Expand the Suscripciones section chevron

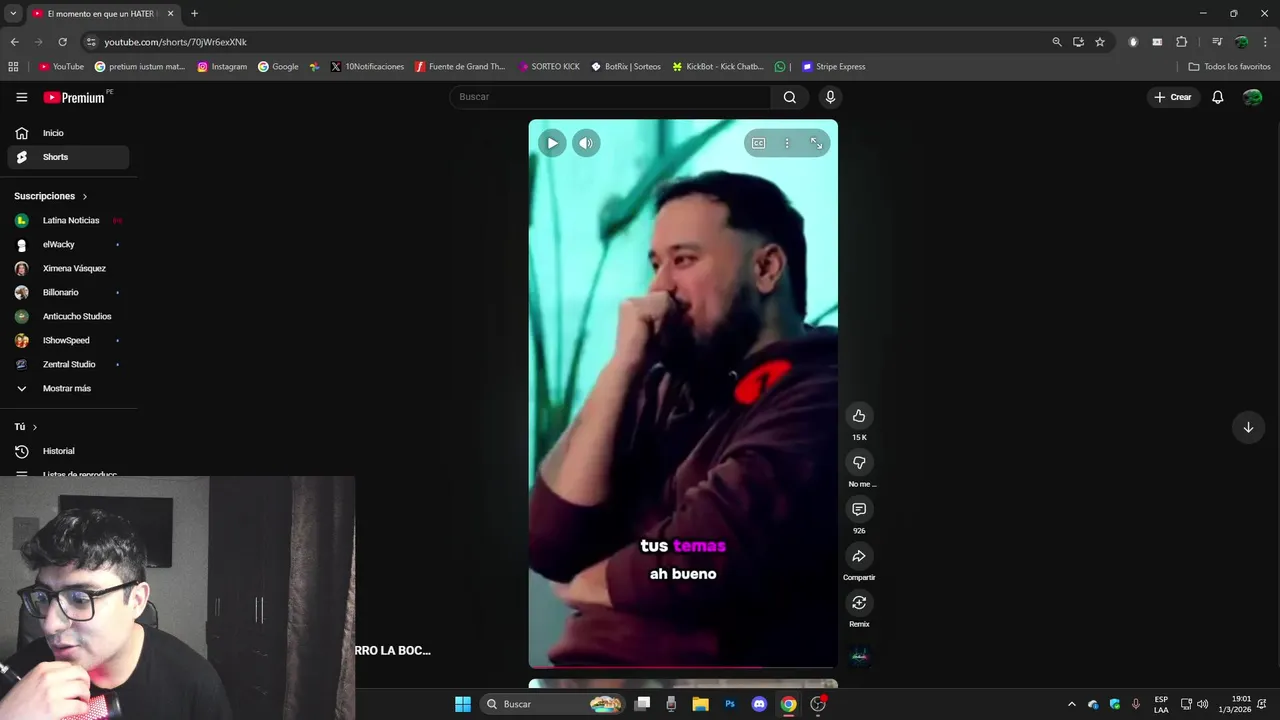[85, 197]
